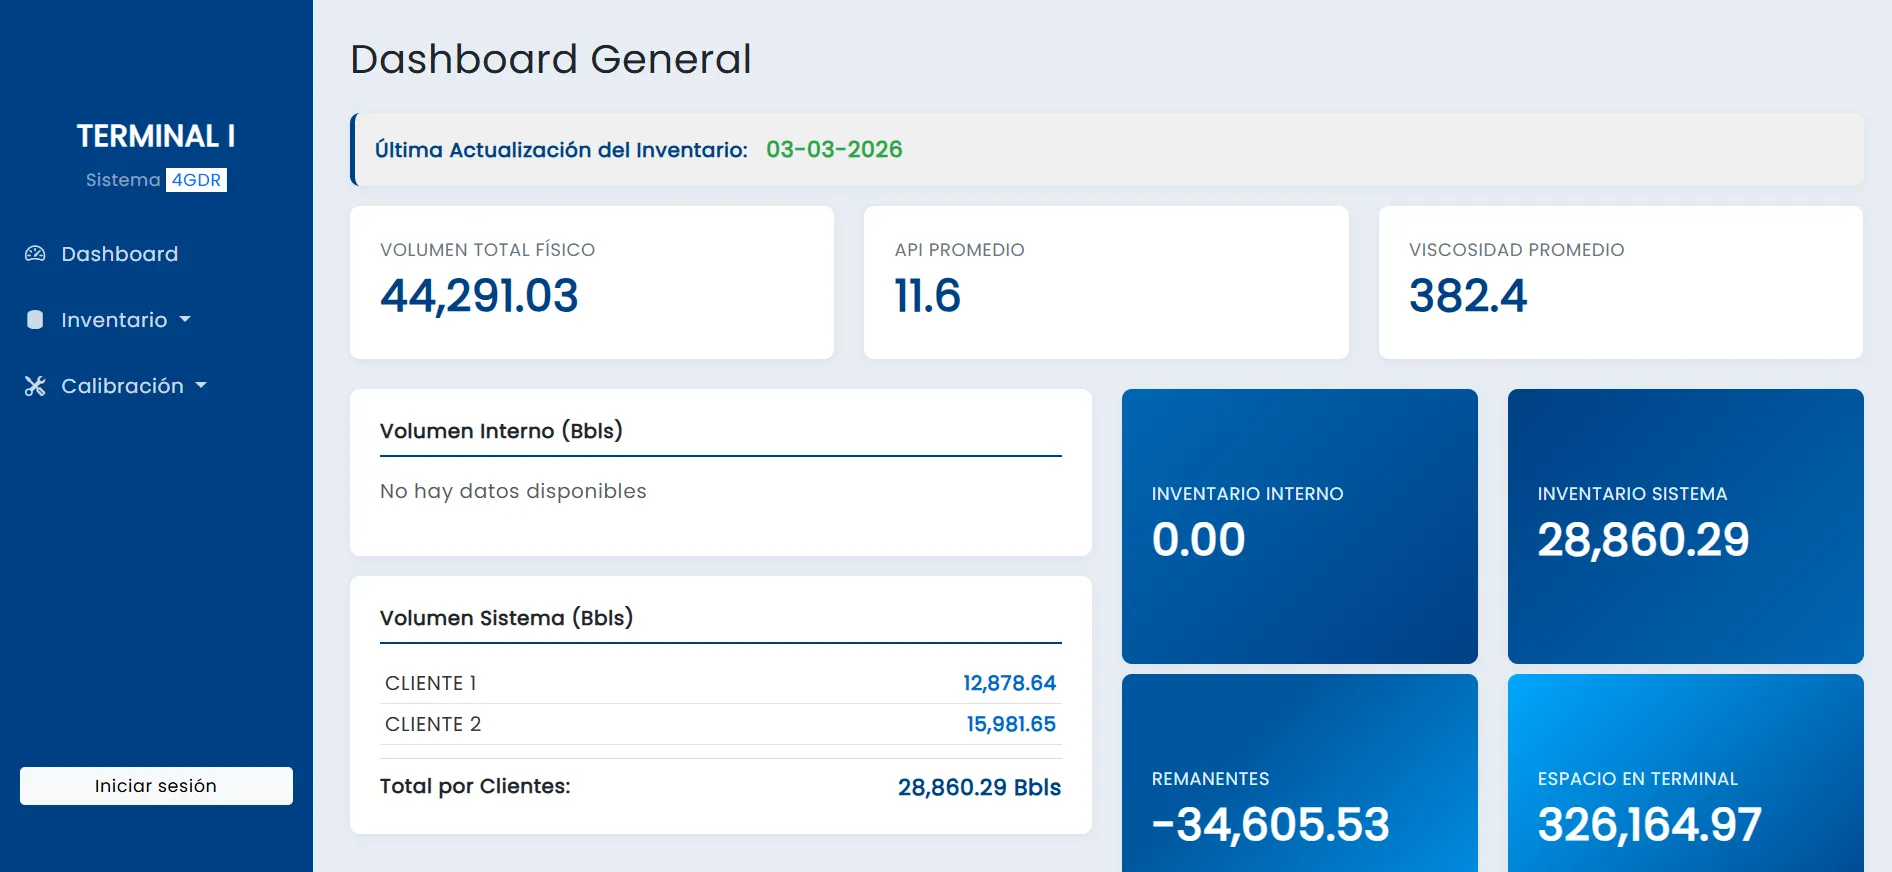The image size is (1892, 872).
Task: Click the Volumen Total Físico value 44,291.03
Action: click(479, 296)
